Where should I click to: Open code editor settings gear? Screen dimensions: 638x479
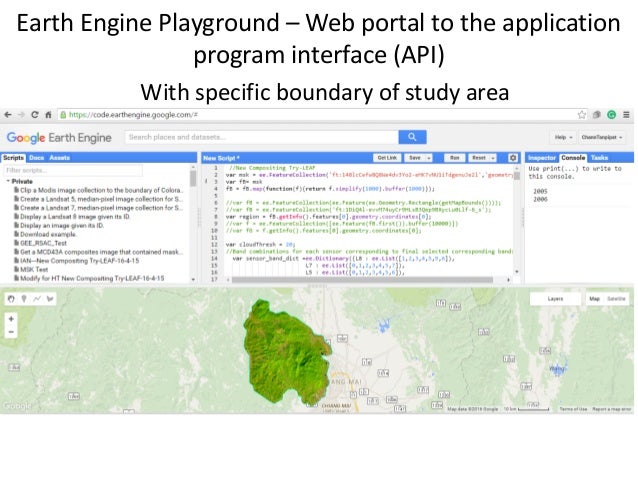513,158
